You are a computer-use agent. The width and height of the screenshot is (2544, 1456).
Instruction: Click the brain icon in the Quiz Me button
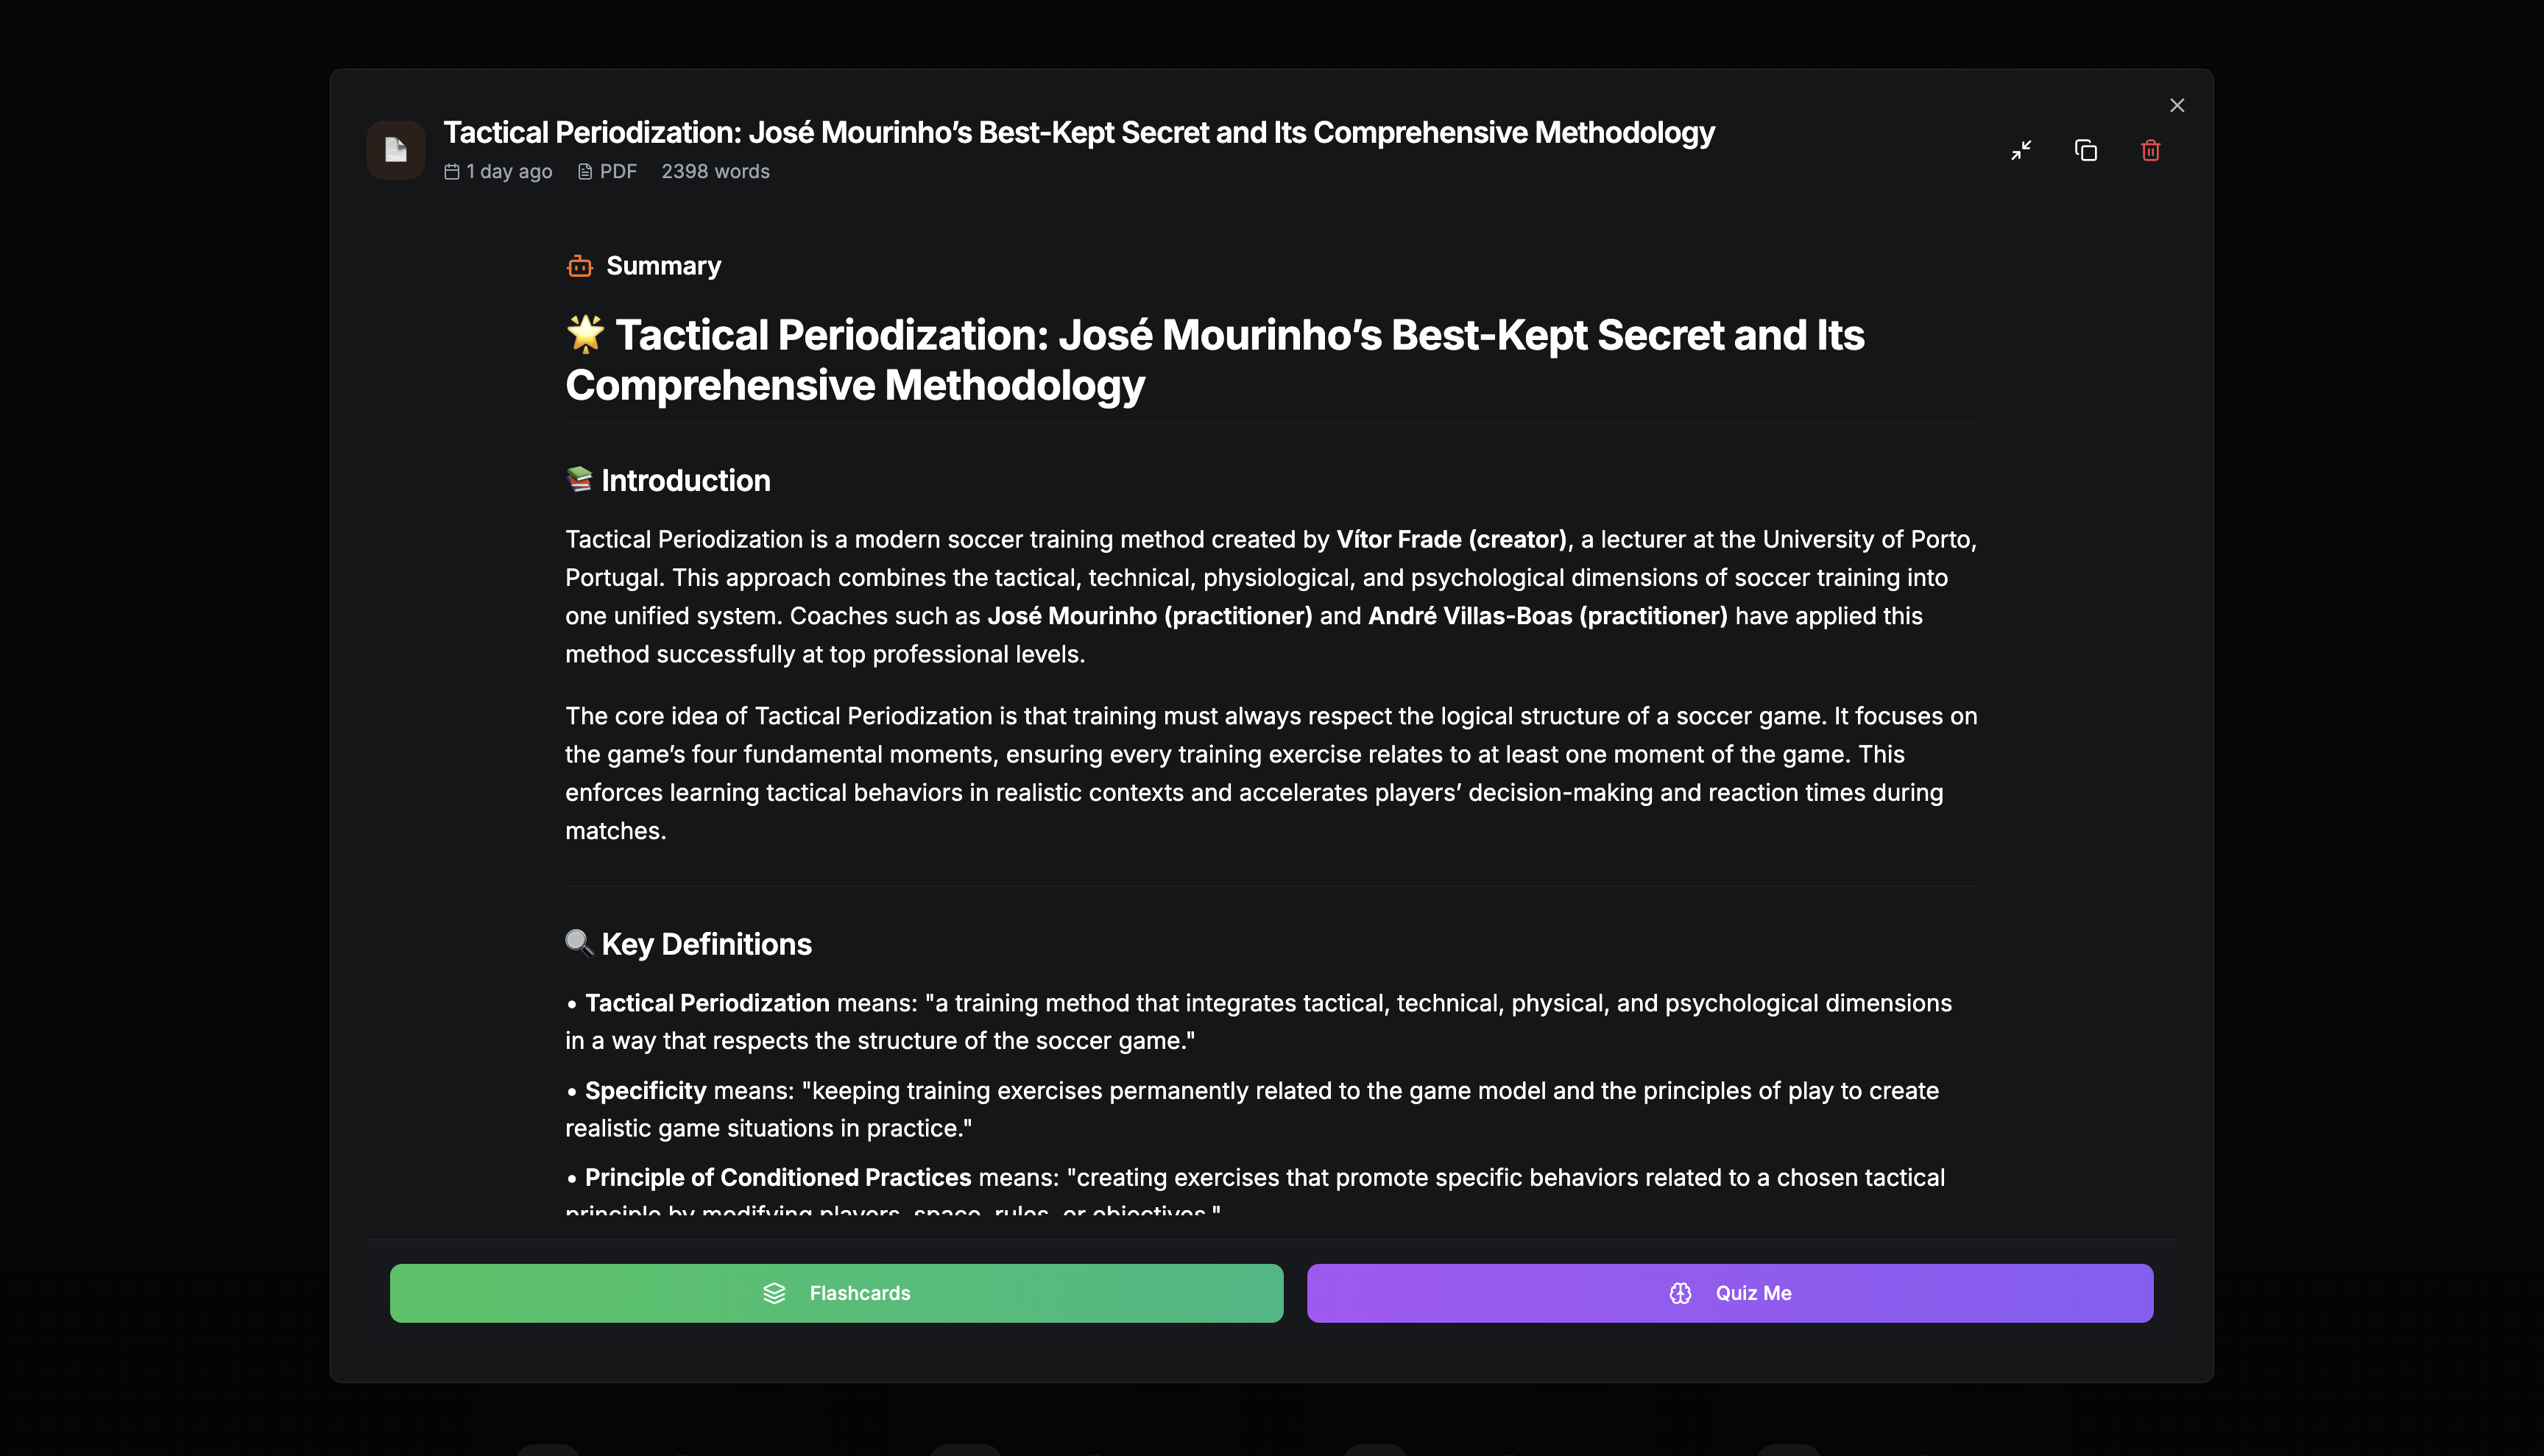[x=1681, y=1292]
